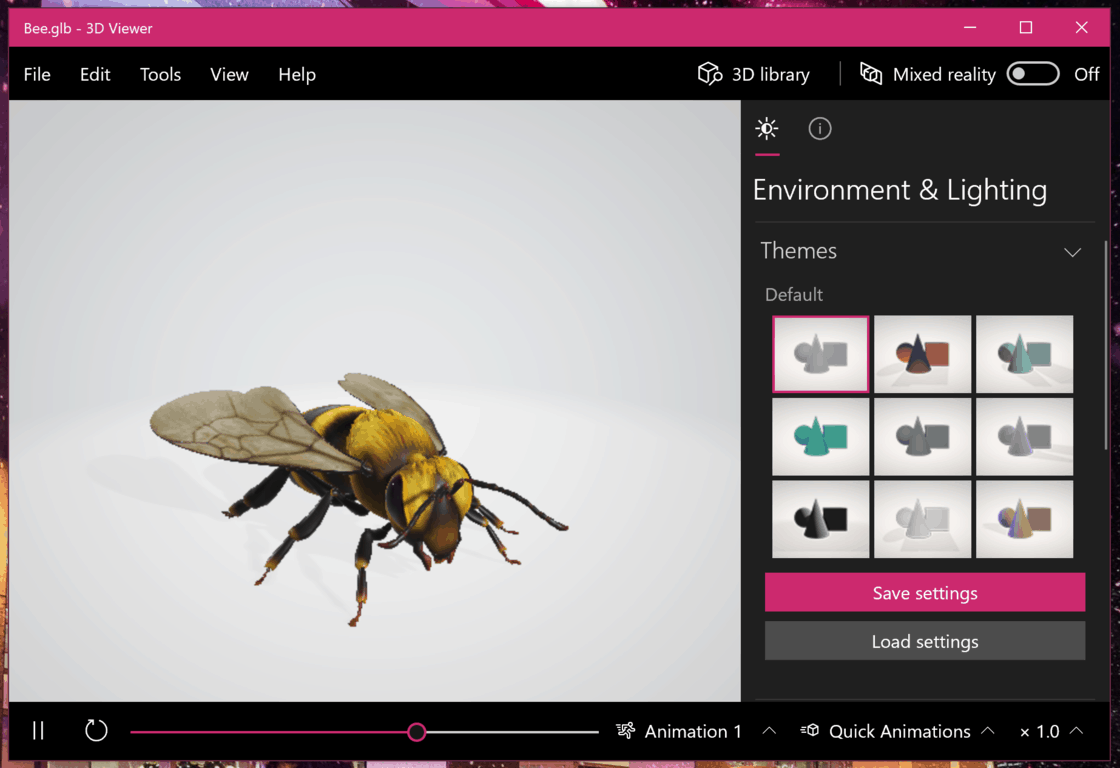
Task: Click the Save settings button
Action: pos(925,592)
